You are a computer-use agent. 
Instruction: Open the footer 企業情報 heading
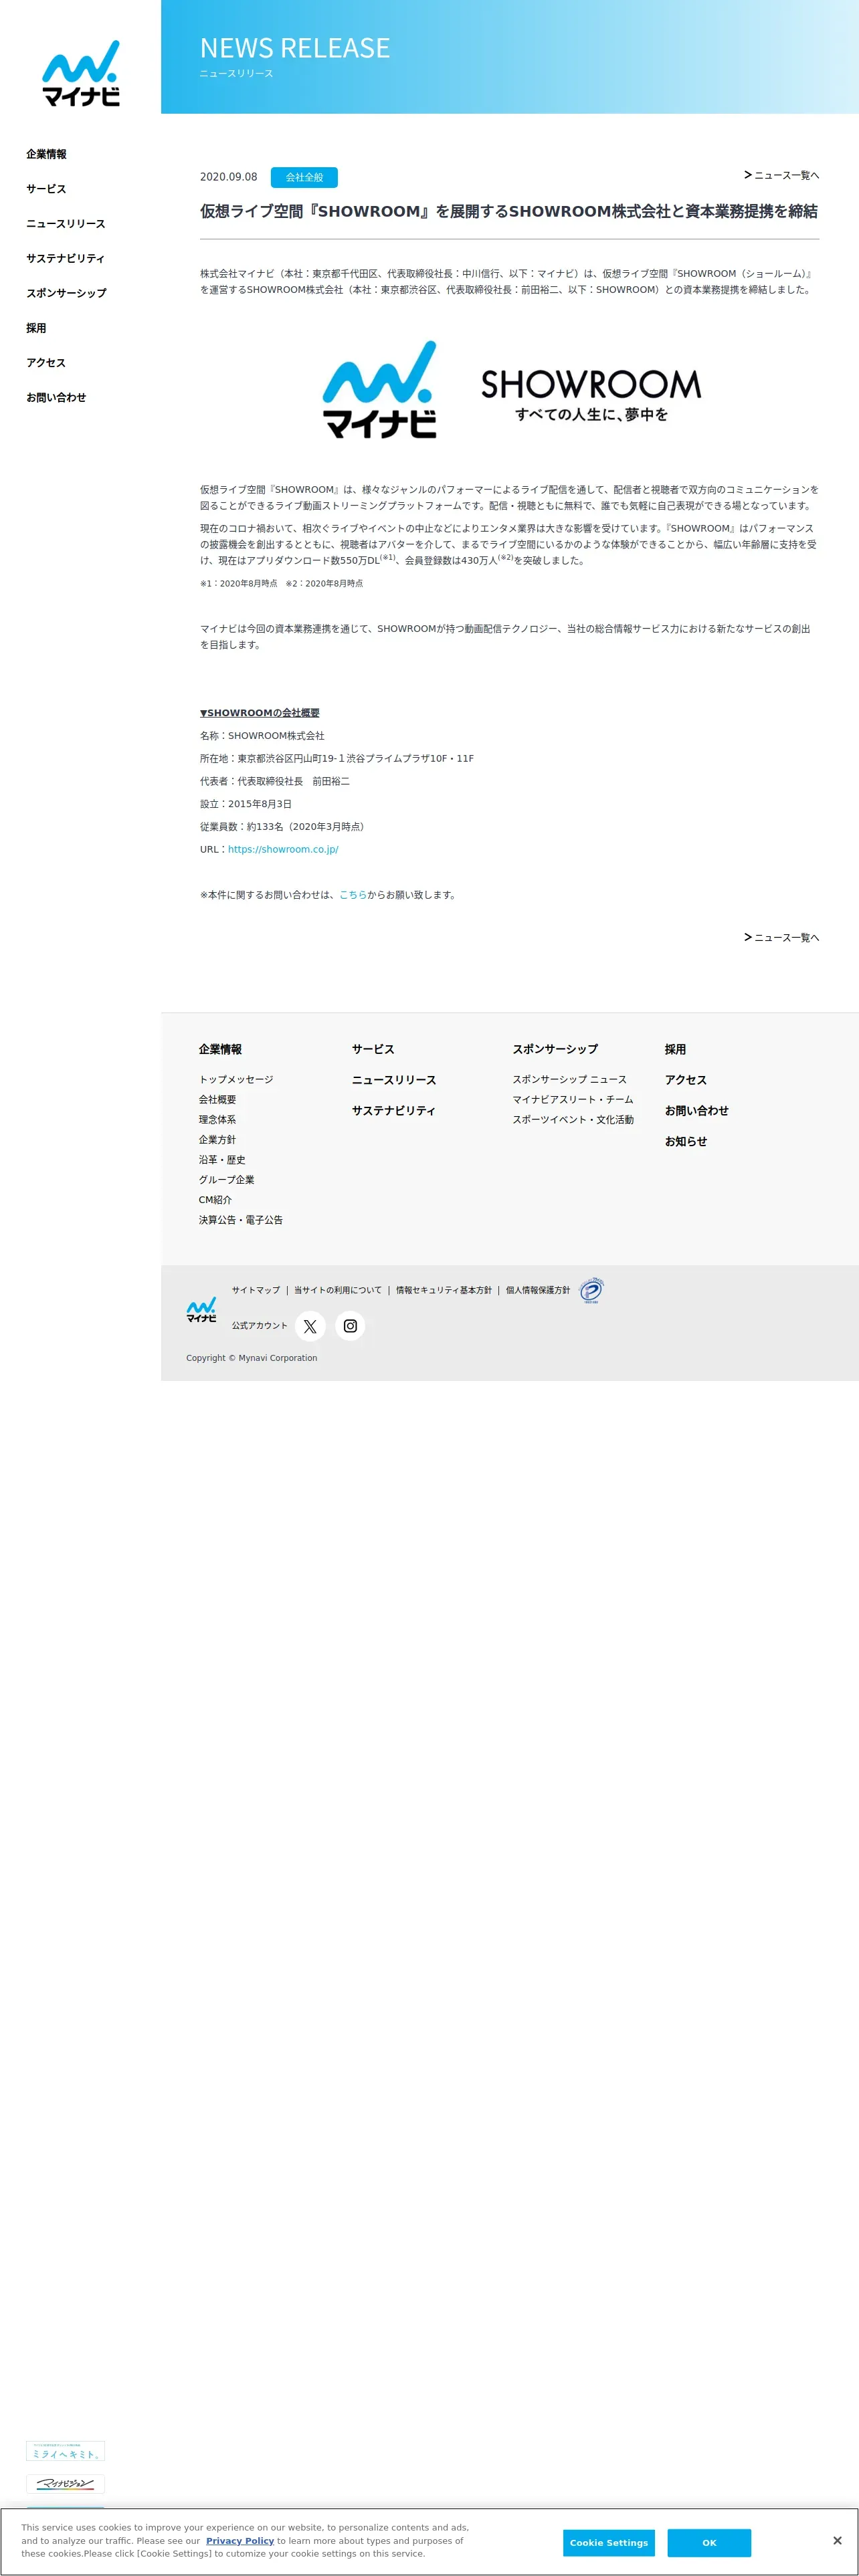click(220, 1049)
